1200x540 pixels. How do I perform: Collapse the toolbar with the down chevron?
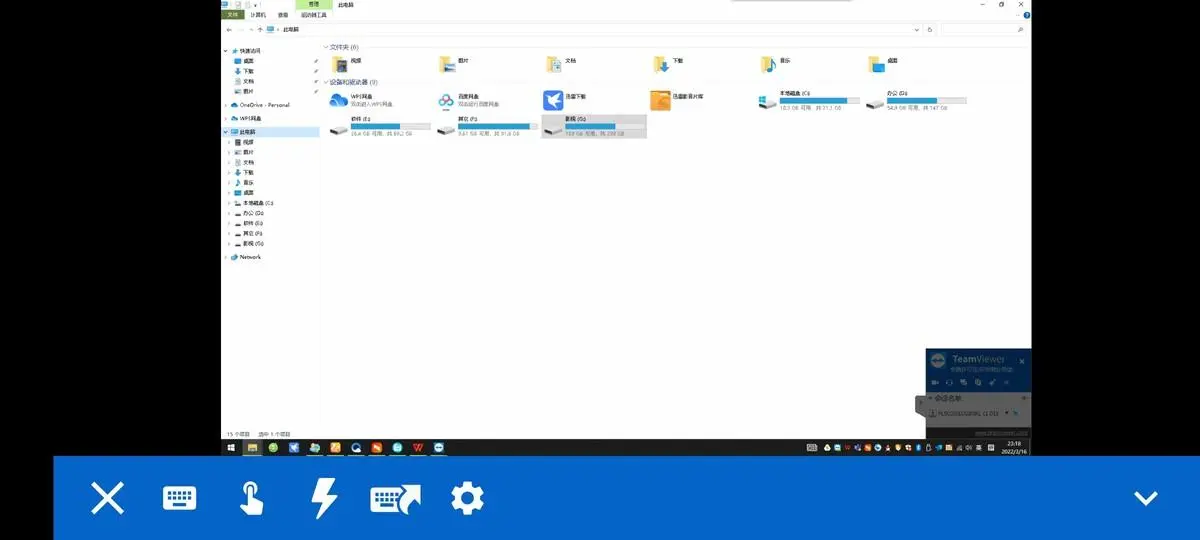[x=1145, y=498]
